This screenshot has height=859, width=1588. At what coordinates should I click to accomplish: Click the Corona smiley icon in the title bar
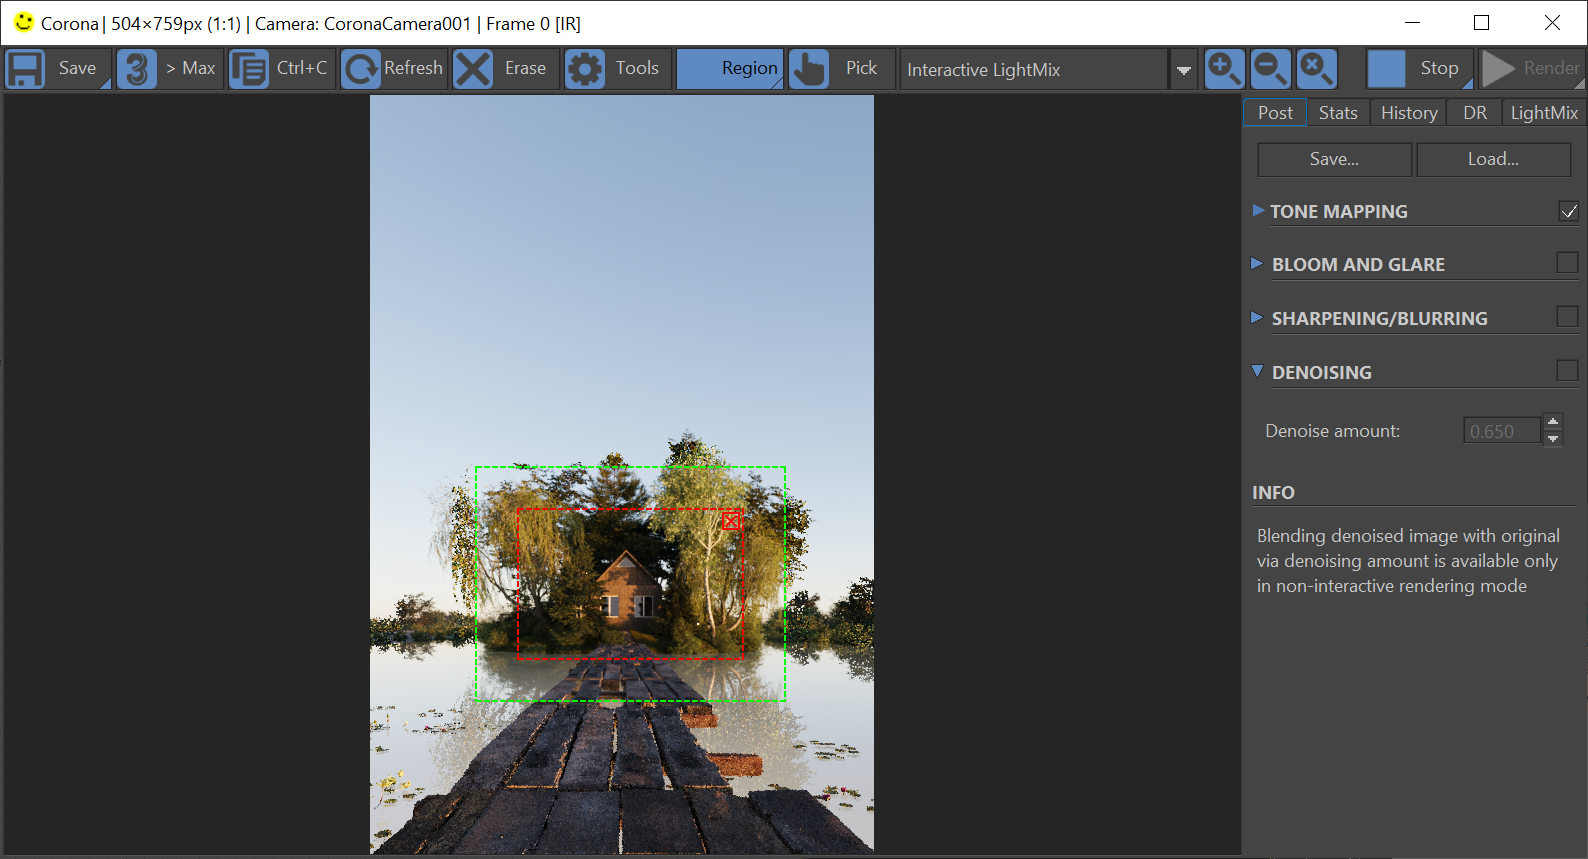pos(24,22)
